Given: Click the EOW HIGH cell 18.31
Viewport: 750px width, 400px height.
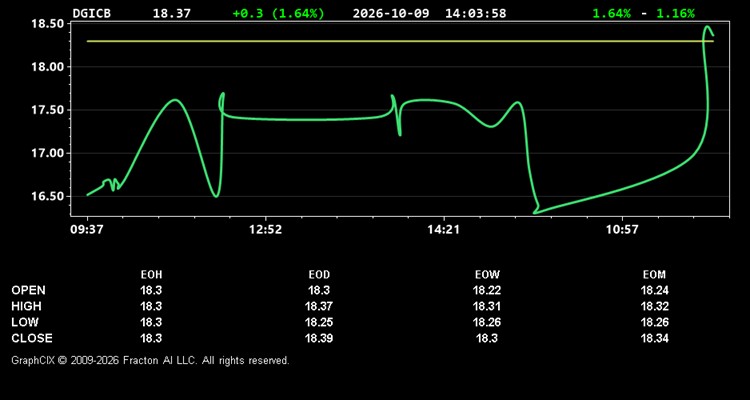Looking at the screenshot, I should [487, 306].
